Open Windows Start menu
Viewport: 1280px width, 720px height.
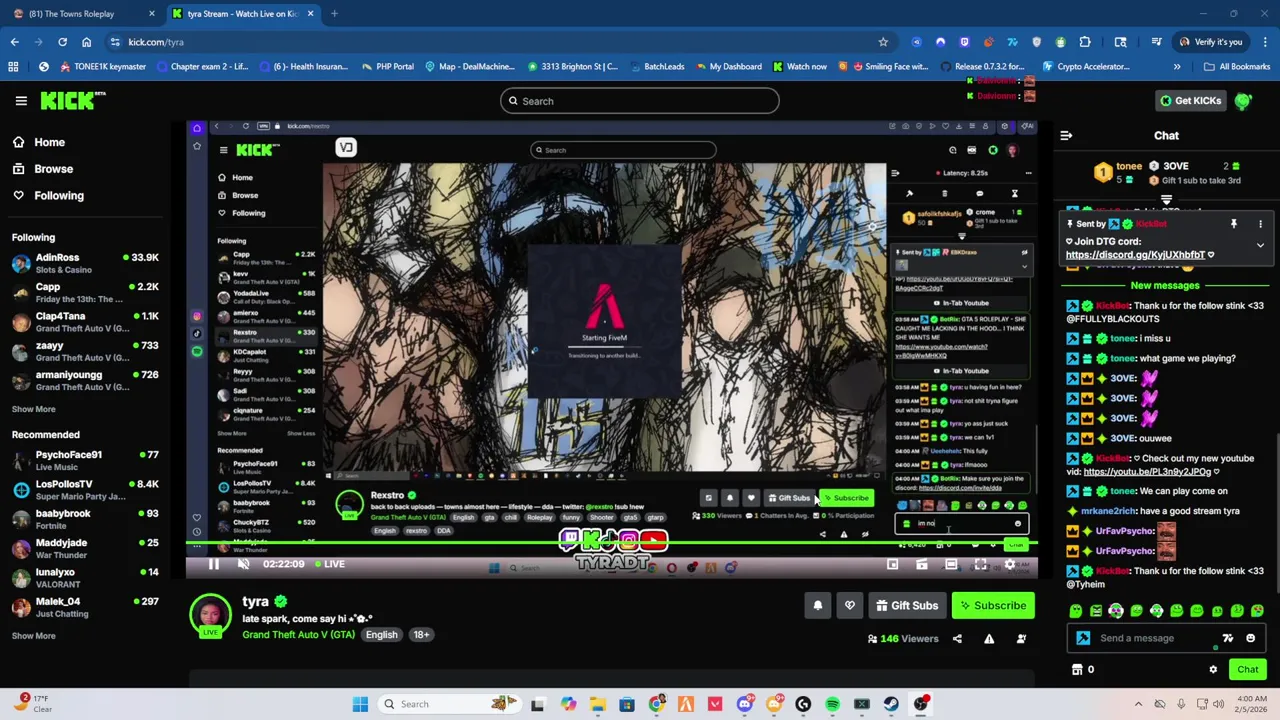360,704
